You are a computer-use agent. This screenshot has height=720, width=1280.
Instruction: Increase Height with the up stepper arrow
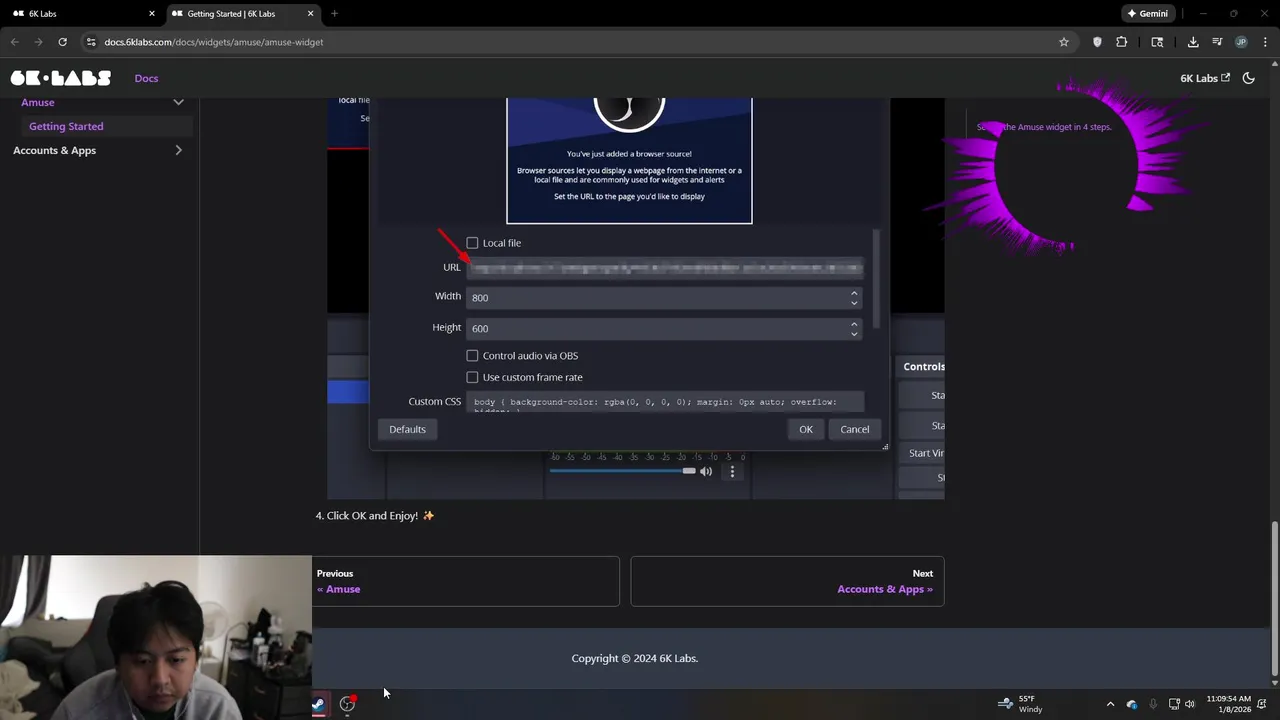point(854,323)
